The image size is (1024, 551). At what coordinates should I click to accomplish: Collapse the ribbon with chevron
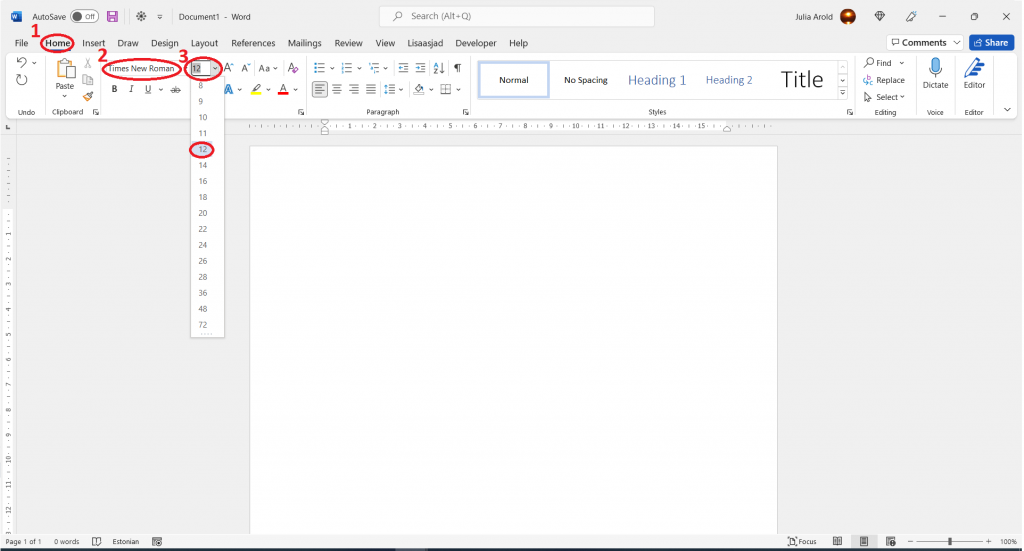[1007, 110]
